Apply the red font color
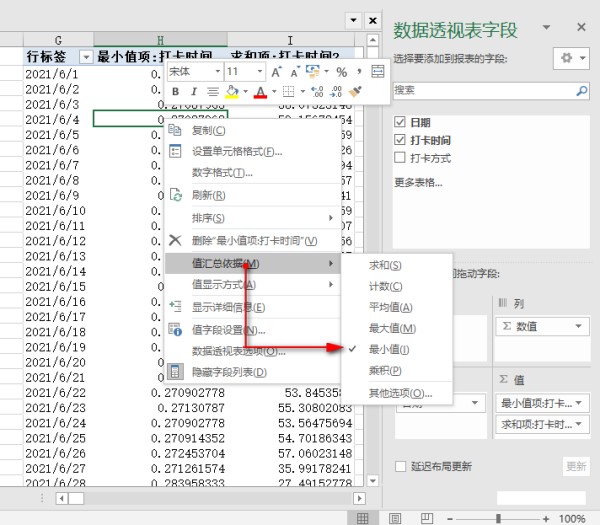The width and height of the screenshot is (600, 525). (x=261, y=92)
